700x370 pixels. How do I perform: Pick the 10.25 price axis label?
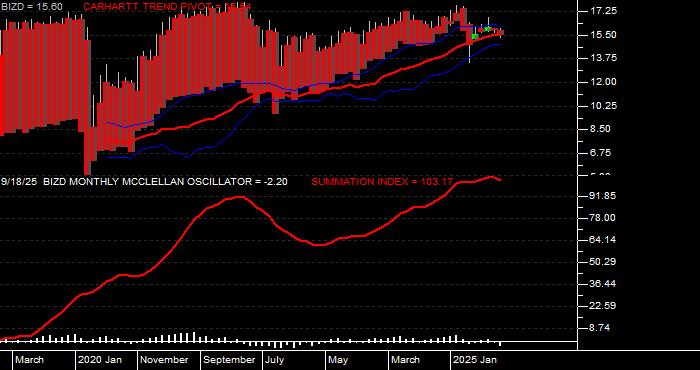pos(603,106)
